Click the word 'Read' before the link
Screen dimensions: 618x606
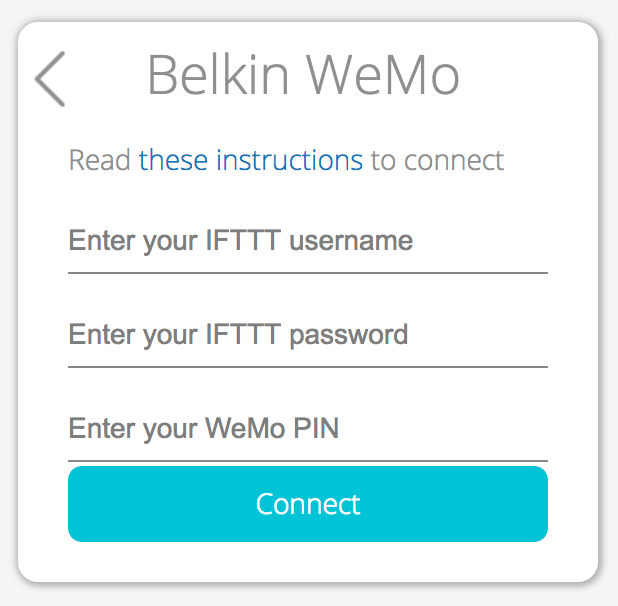coord(100,160)
